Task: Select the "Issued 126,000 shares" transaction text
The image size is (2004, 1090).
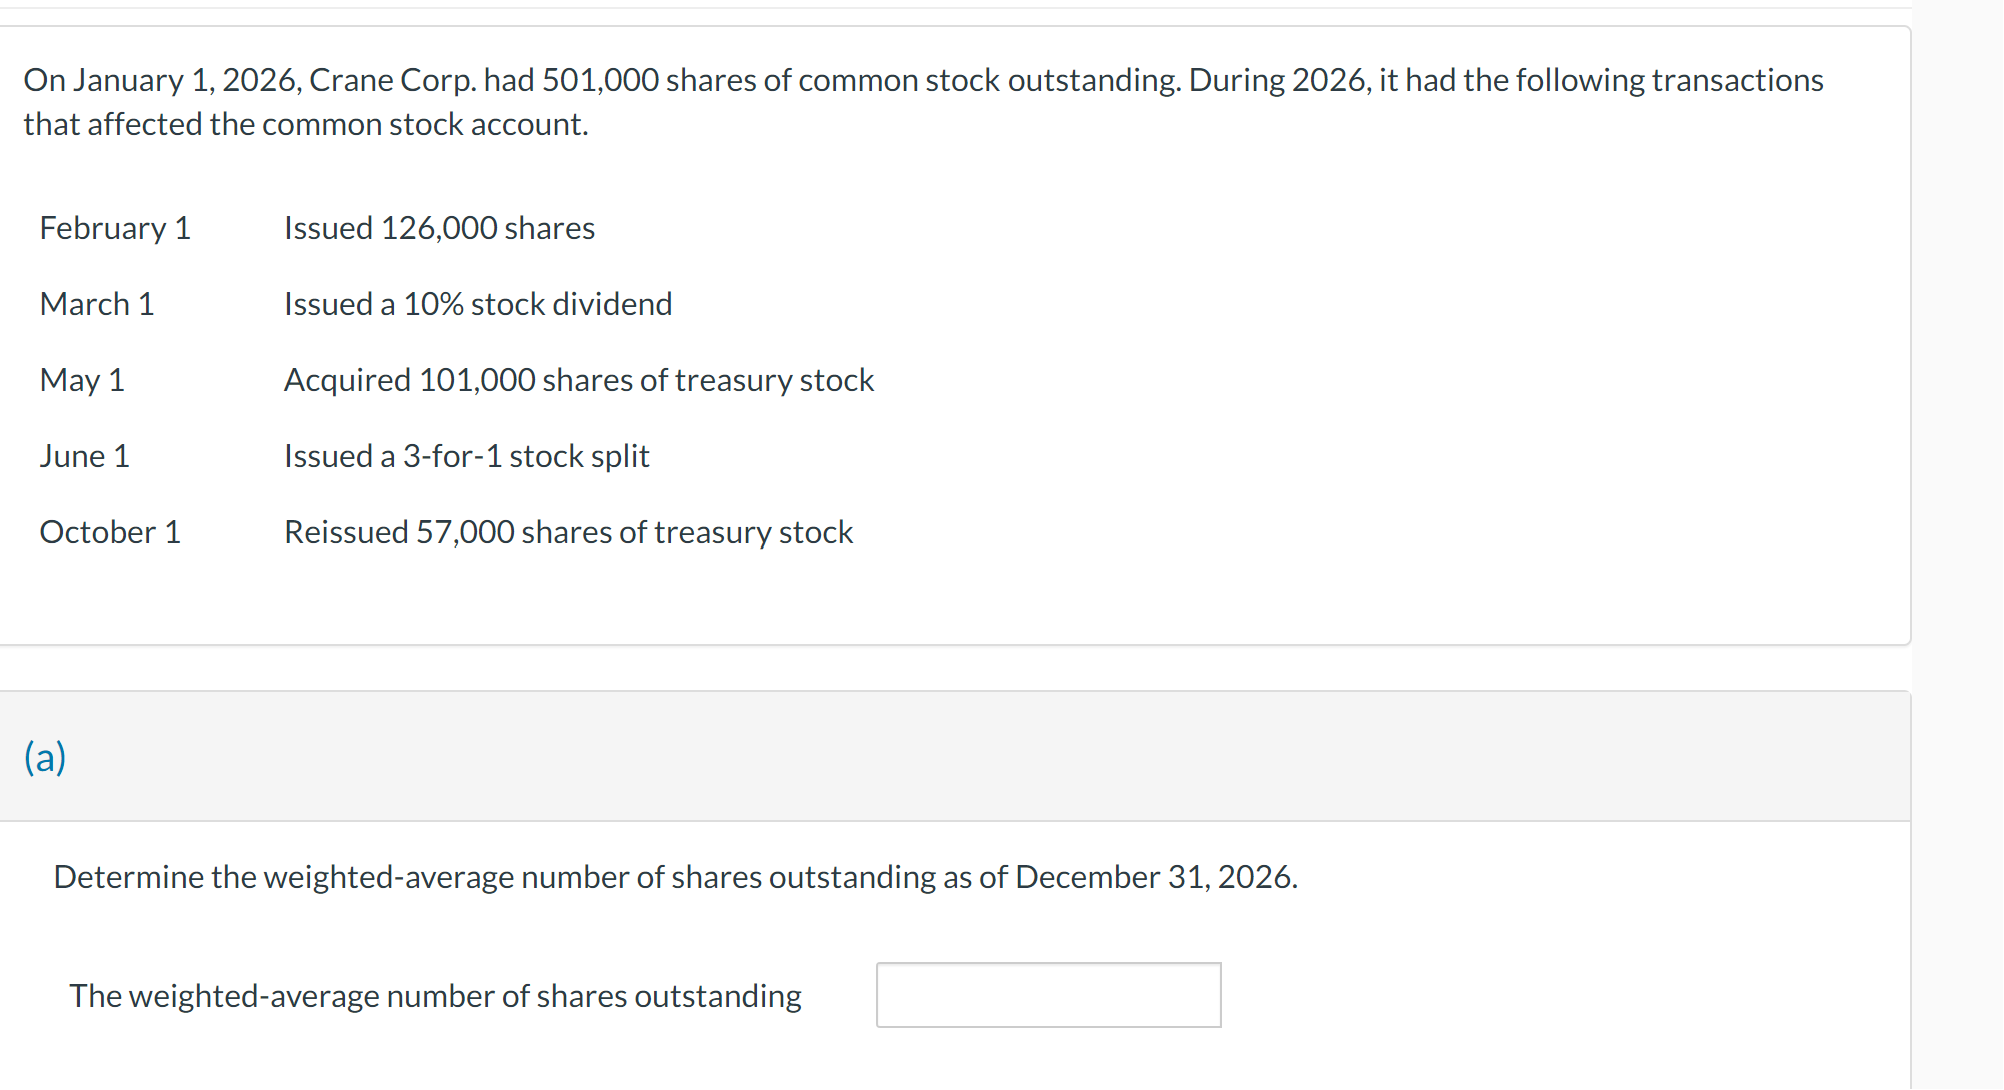Action: (x=439, y=228)
